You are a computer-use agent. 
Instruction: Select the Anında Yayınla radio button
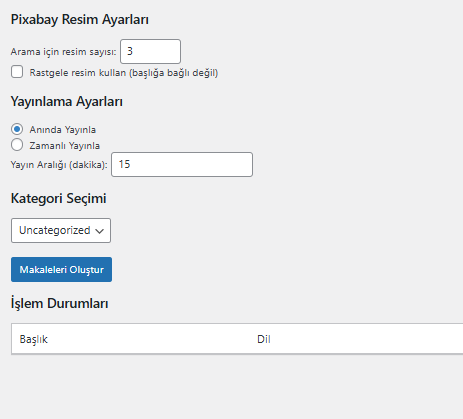pyautogui.click(x=17, y=129)
